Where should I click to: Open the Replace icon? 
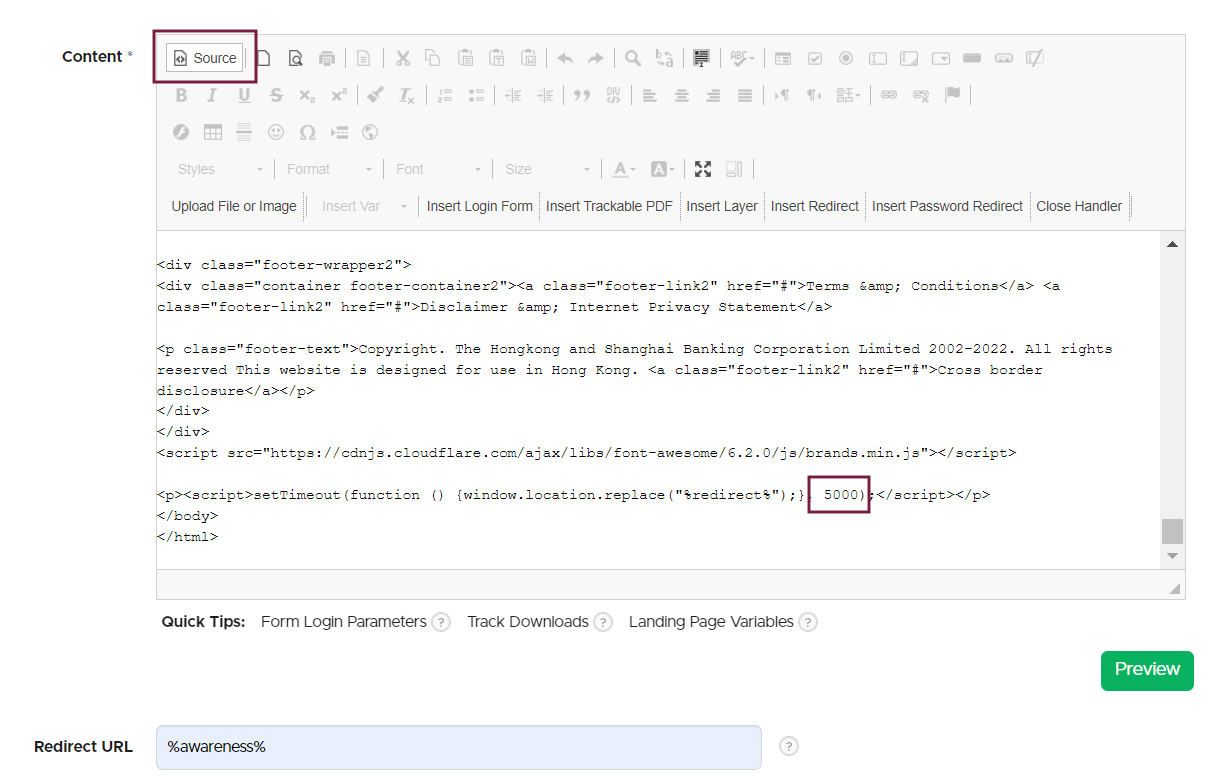tap(664, 58)
